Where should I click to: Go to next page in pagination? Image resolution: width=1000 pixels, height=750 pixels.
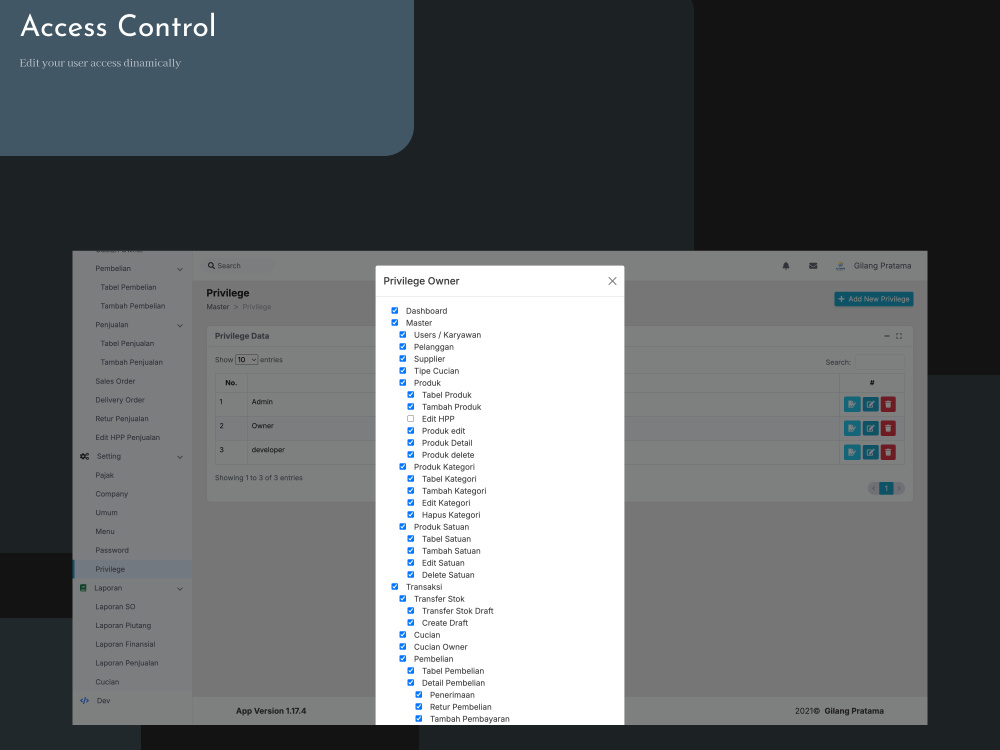point(899,489)
